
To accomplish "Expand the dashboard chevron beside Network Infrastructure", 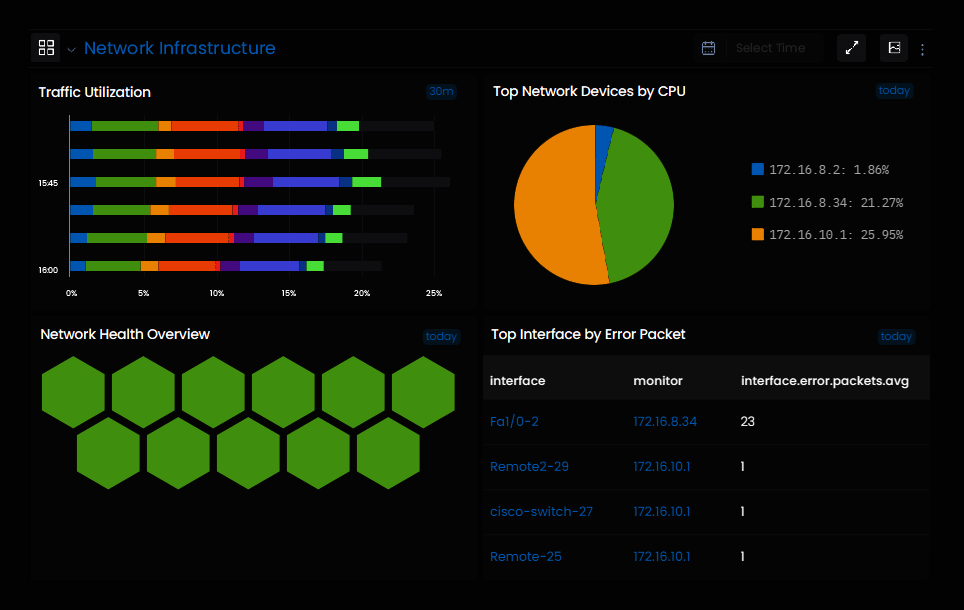I will [x=71, y=50].
